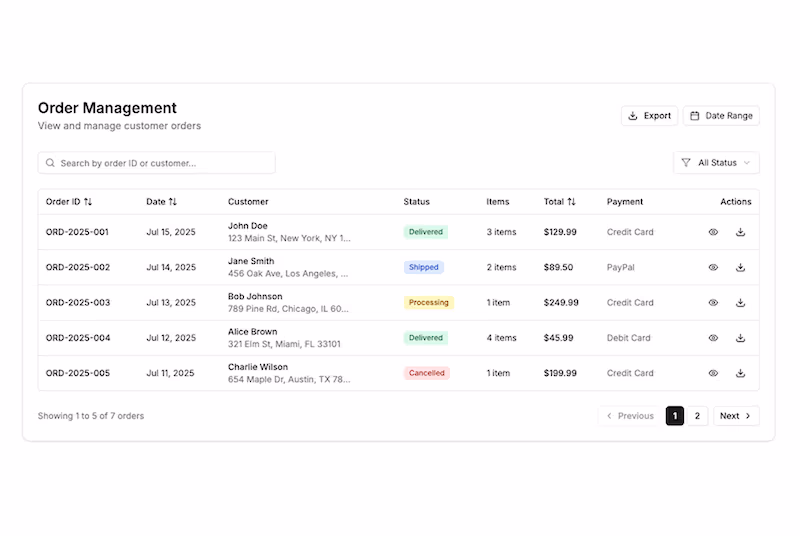The width and height of the screenshot is (800, 536).
Task: Click the Processing status badge
Action: (429, 302)
